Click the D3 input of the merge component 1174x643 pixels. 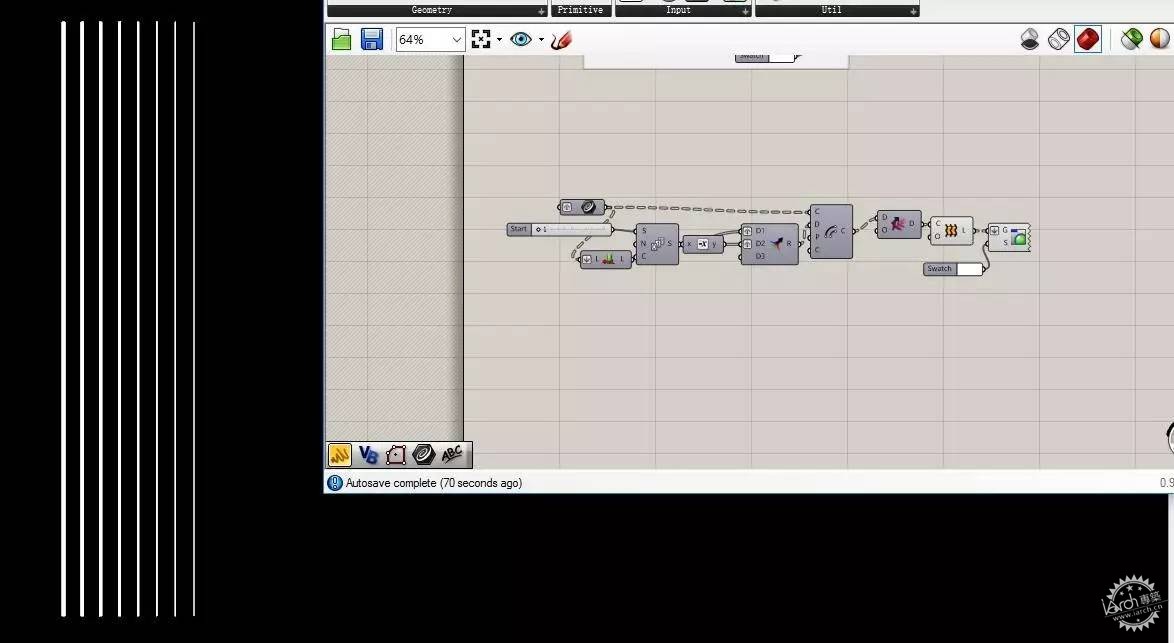[x=760, y=257]
